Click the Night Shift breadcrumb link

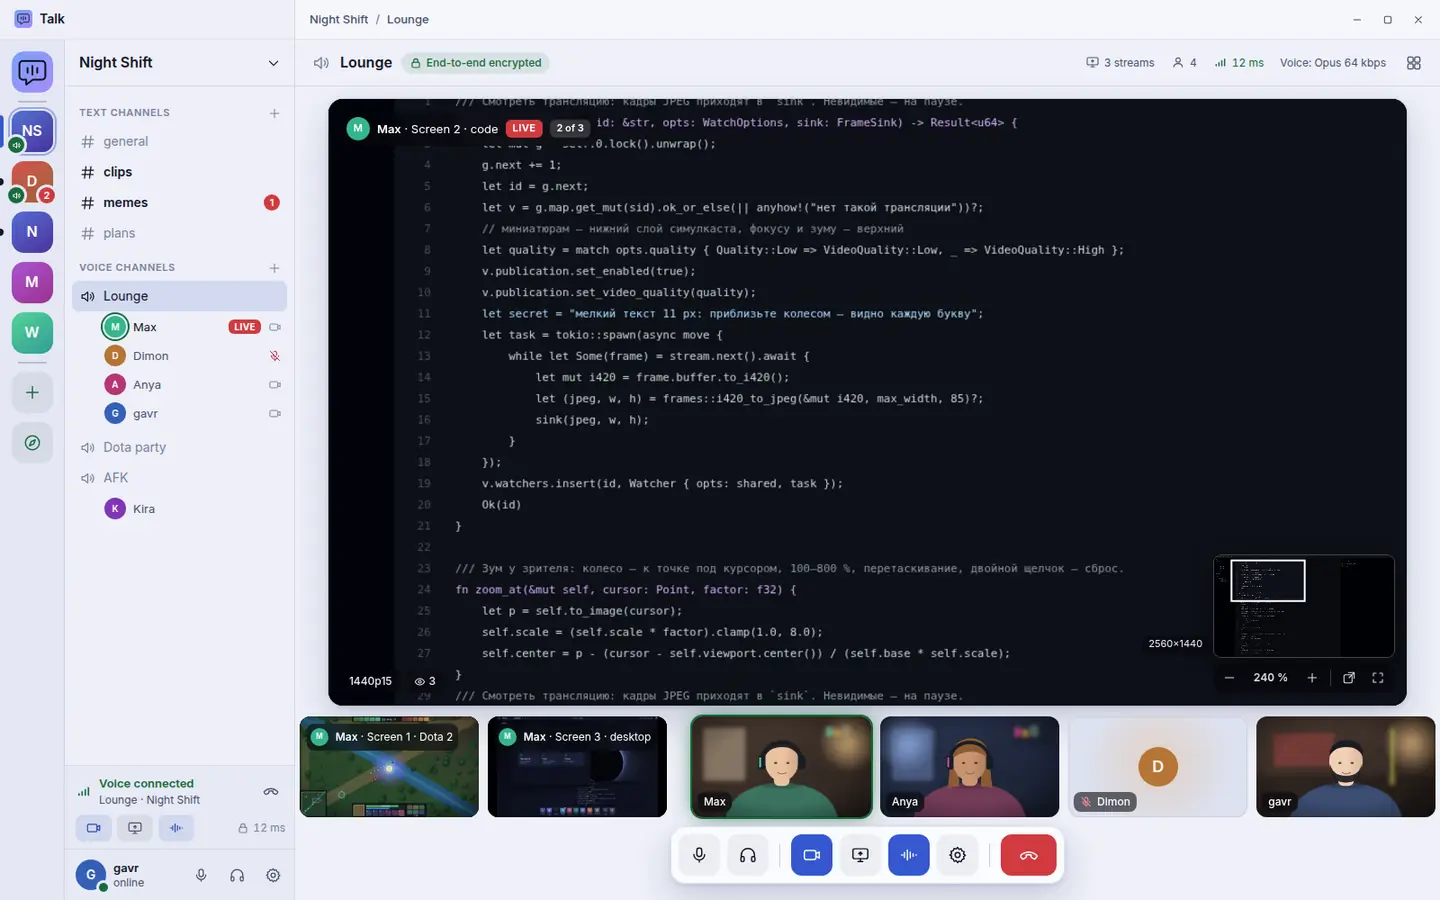point(339,20)
